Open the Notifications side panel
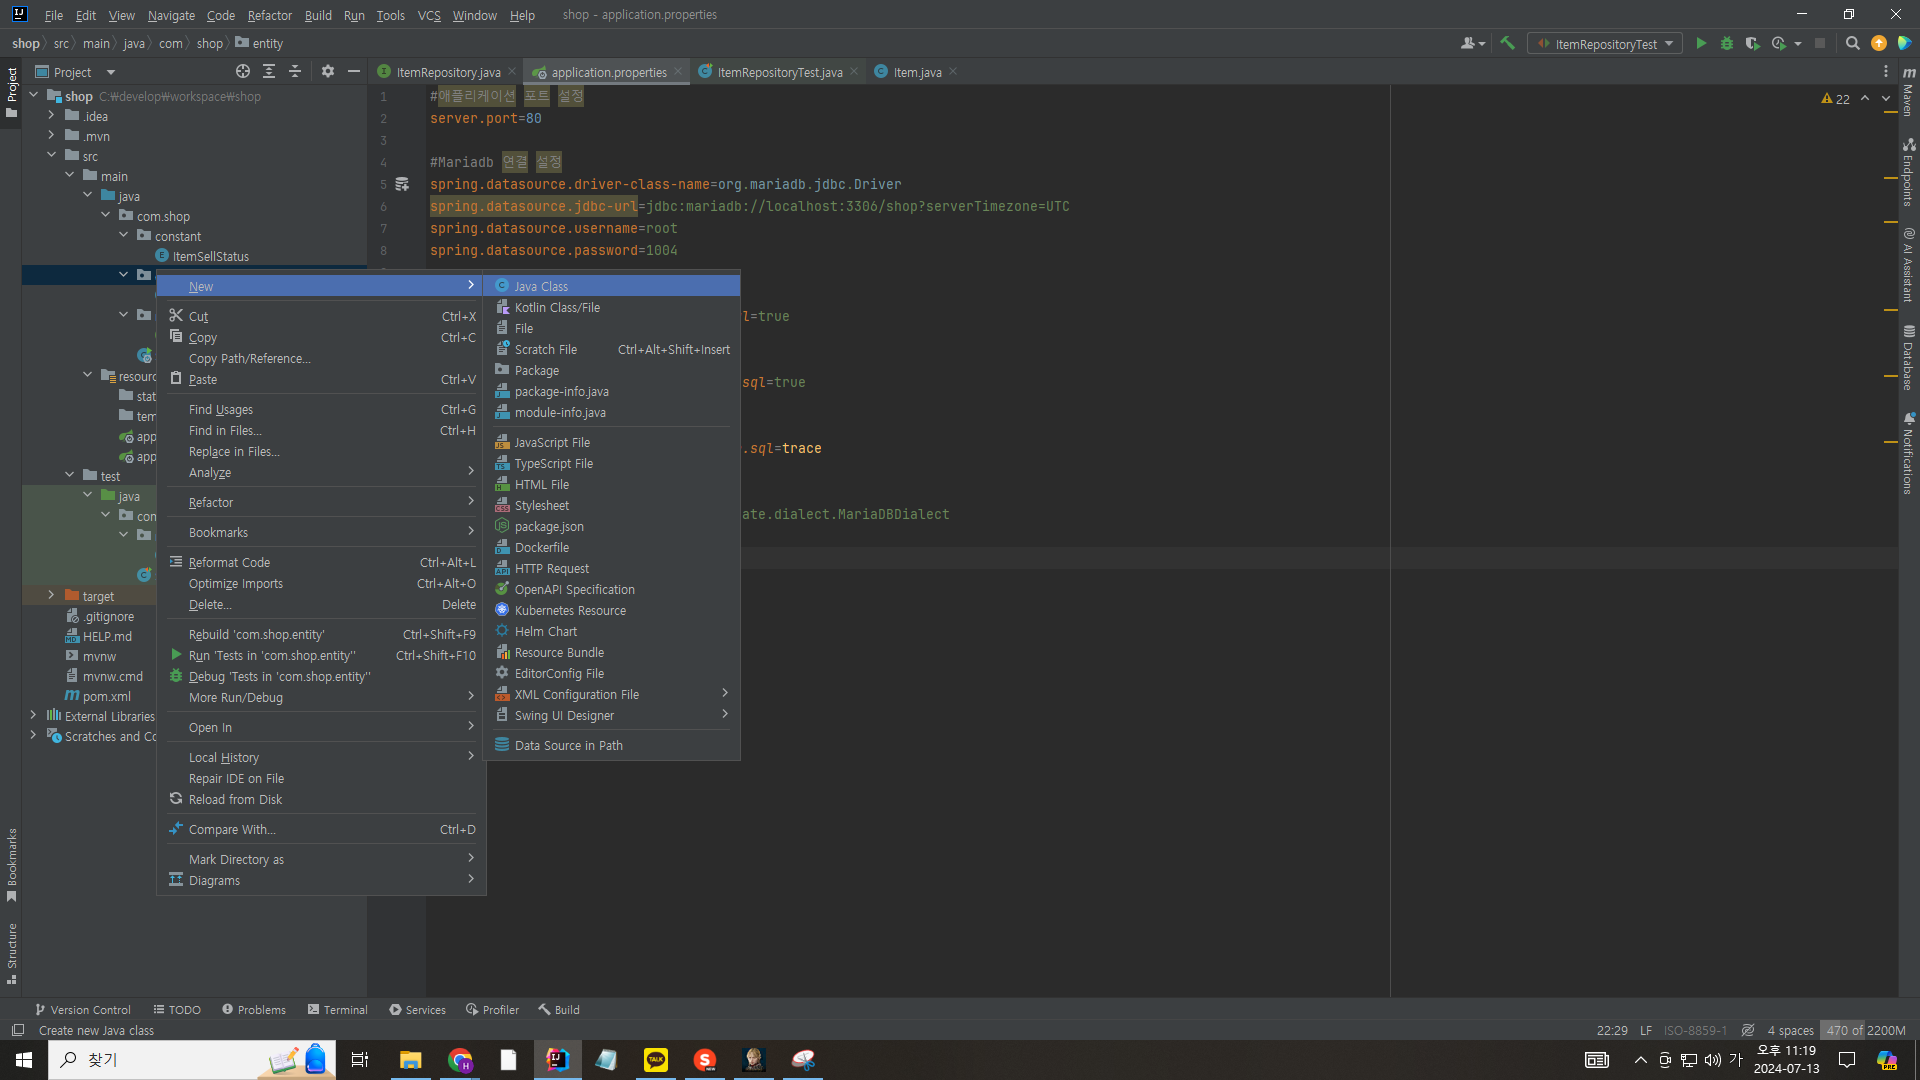This screenshot has width=1920, height=1080. [1909, 453]
